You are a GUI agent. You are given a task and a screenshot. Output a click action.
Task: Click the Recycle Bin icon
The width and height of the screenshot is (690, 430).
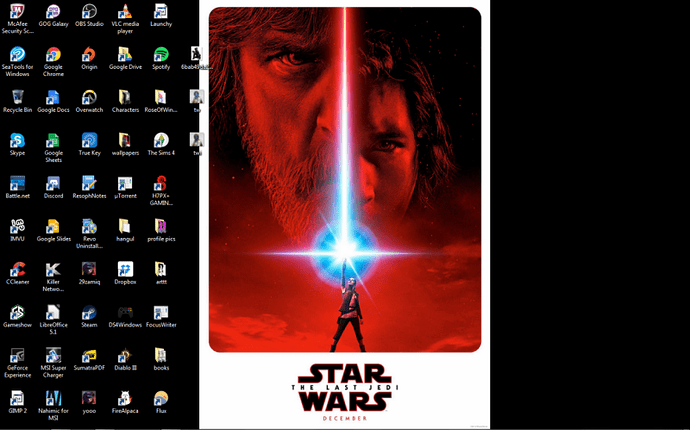coord(17,98)
